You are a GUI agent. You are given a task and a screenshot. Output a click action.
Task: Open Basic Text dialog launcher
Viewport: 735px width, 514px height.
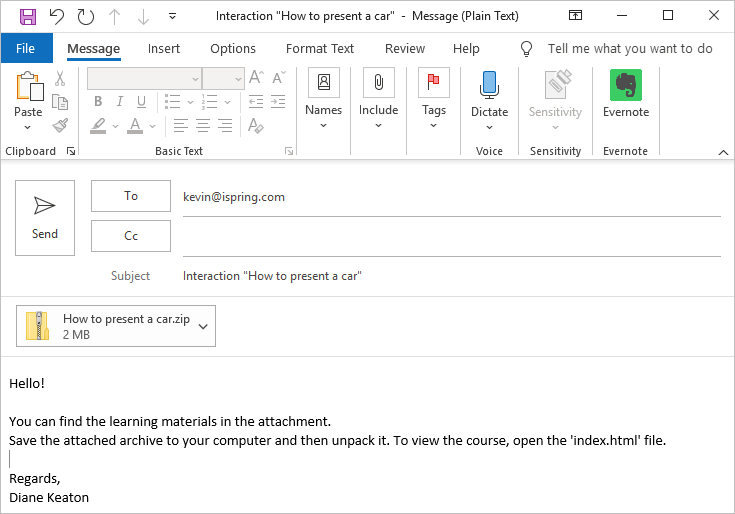coord(289,151)
